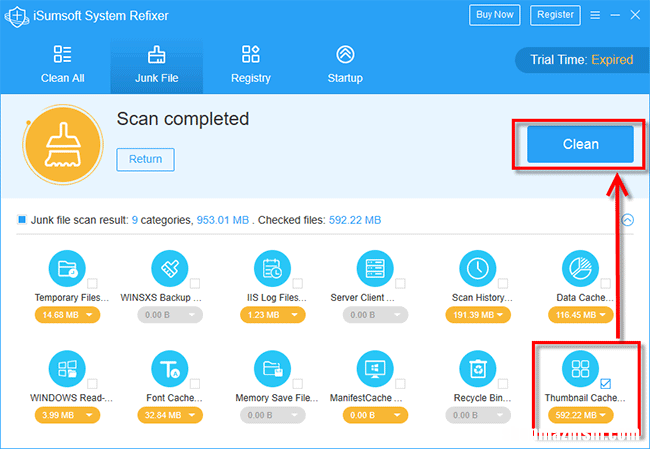Viewport: 650px width, 449px height.
Task: Switch to the Startup tab
Action: 345,65
